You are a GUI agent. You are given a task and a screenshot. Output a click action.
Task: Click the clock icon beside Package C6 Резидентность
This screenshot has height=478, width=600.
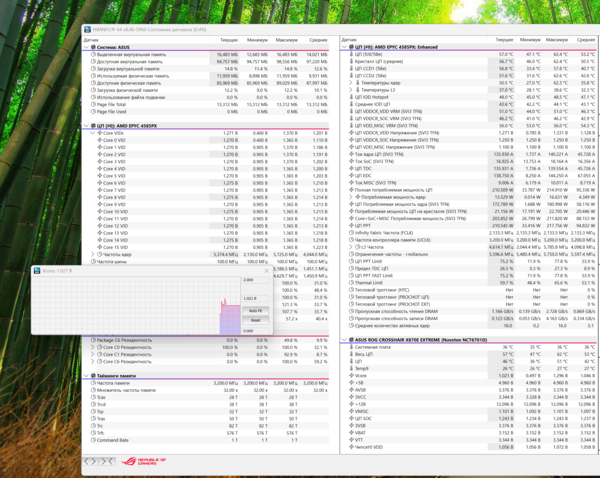(93, 340)
